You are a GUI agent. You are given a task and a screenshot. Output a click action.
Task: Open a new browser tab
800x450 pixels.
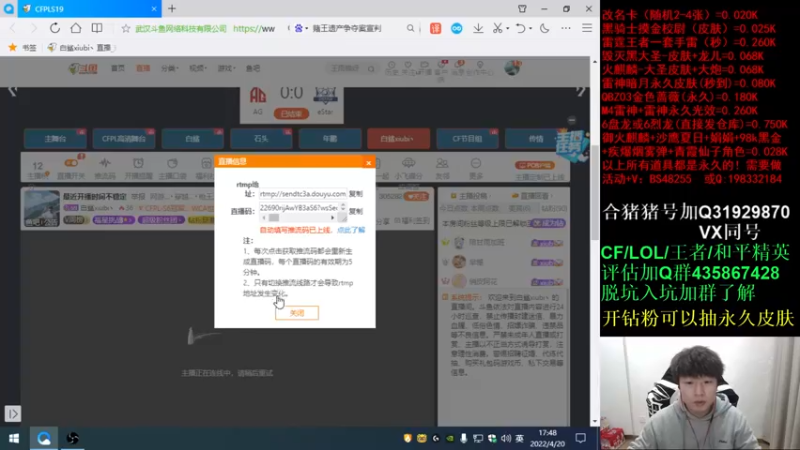tap(172, 9)
